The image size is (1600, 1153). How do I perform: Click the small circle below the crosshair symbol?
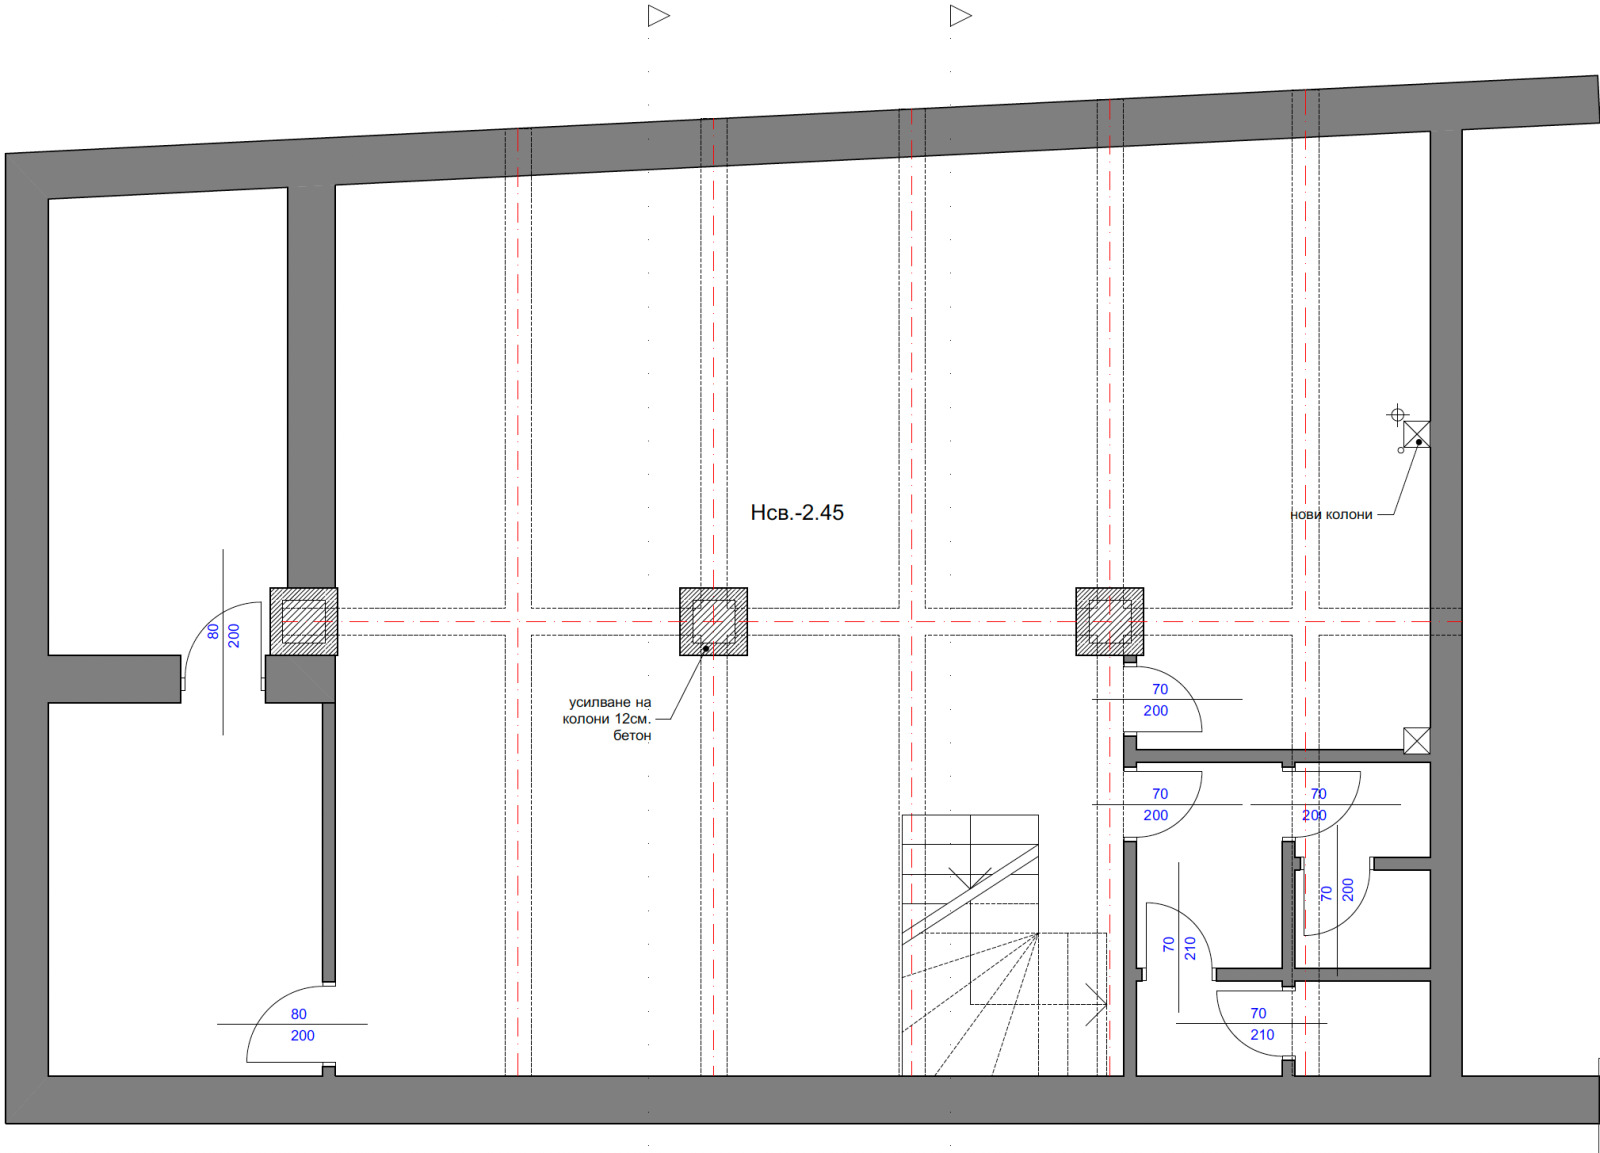pyautogui.click(x=1400, y=450)
